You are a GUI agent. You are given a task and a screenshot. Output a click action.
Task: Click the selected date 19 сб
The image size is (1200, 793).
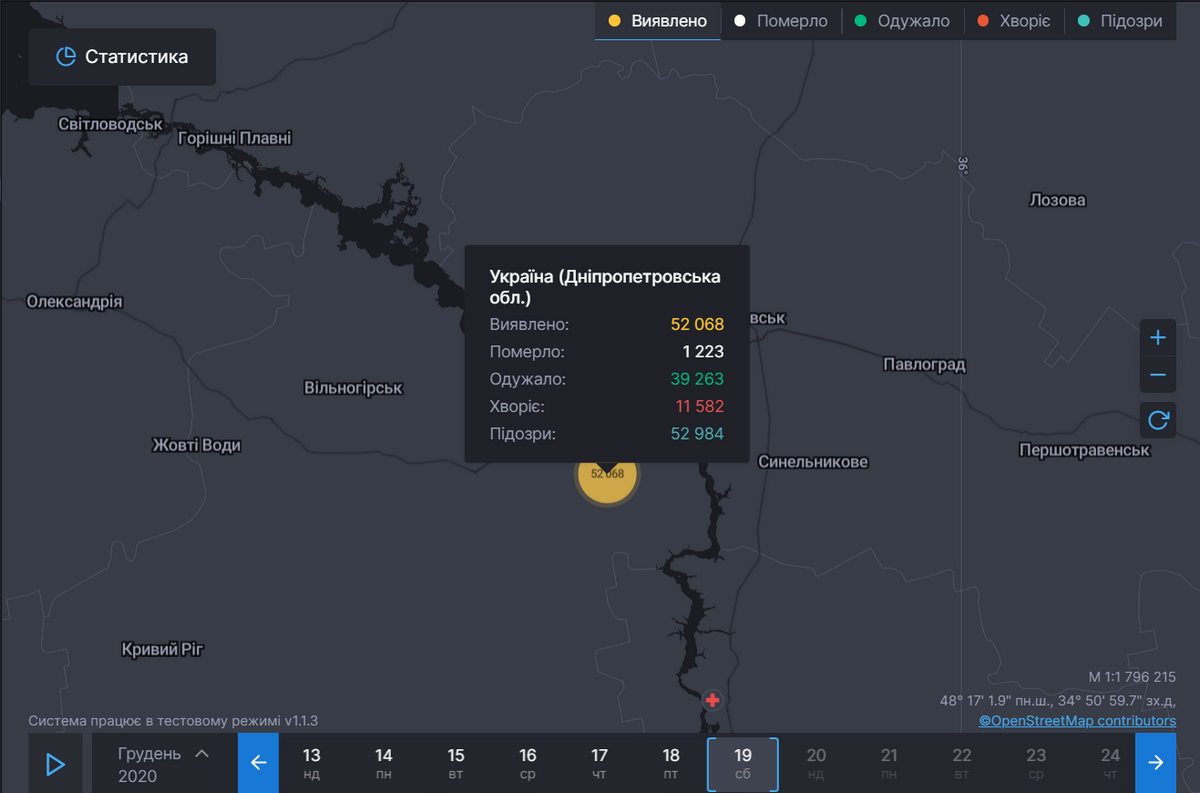point(742,763)
